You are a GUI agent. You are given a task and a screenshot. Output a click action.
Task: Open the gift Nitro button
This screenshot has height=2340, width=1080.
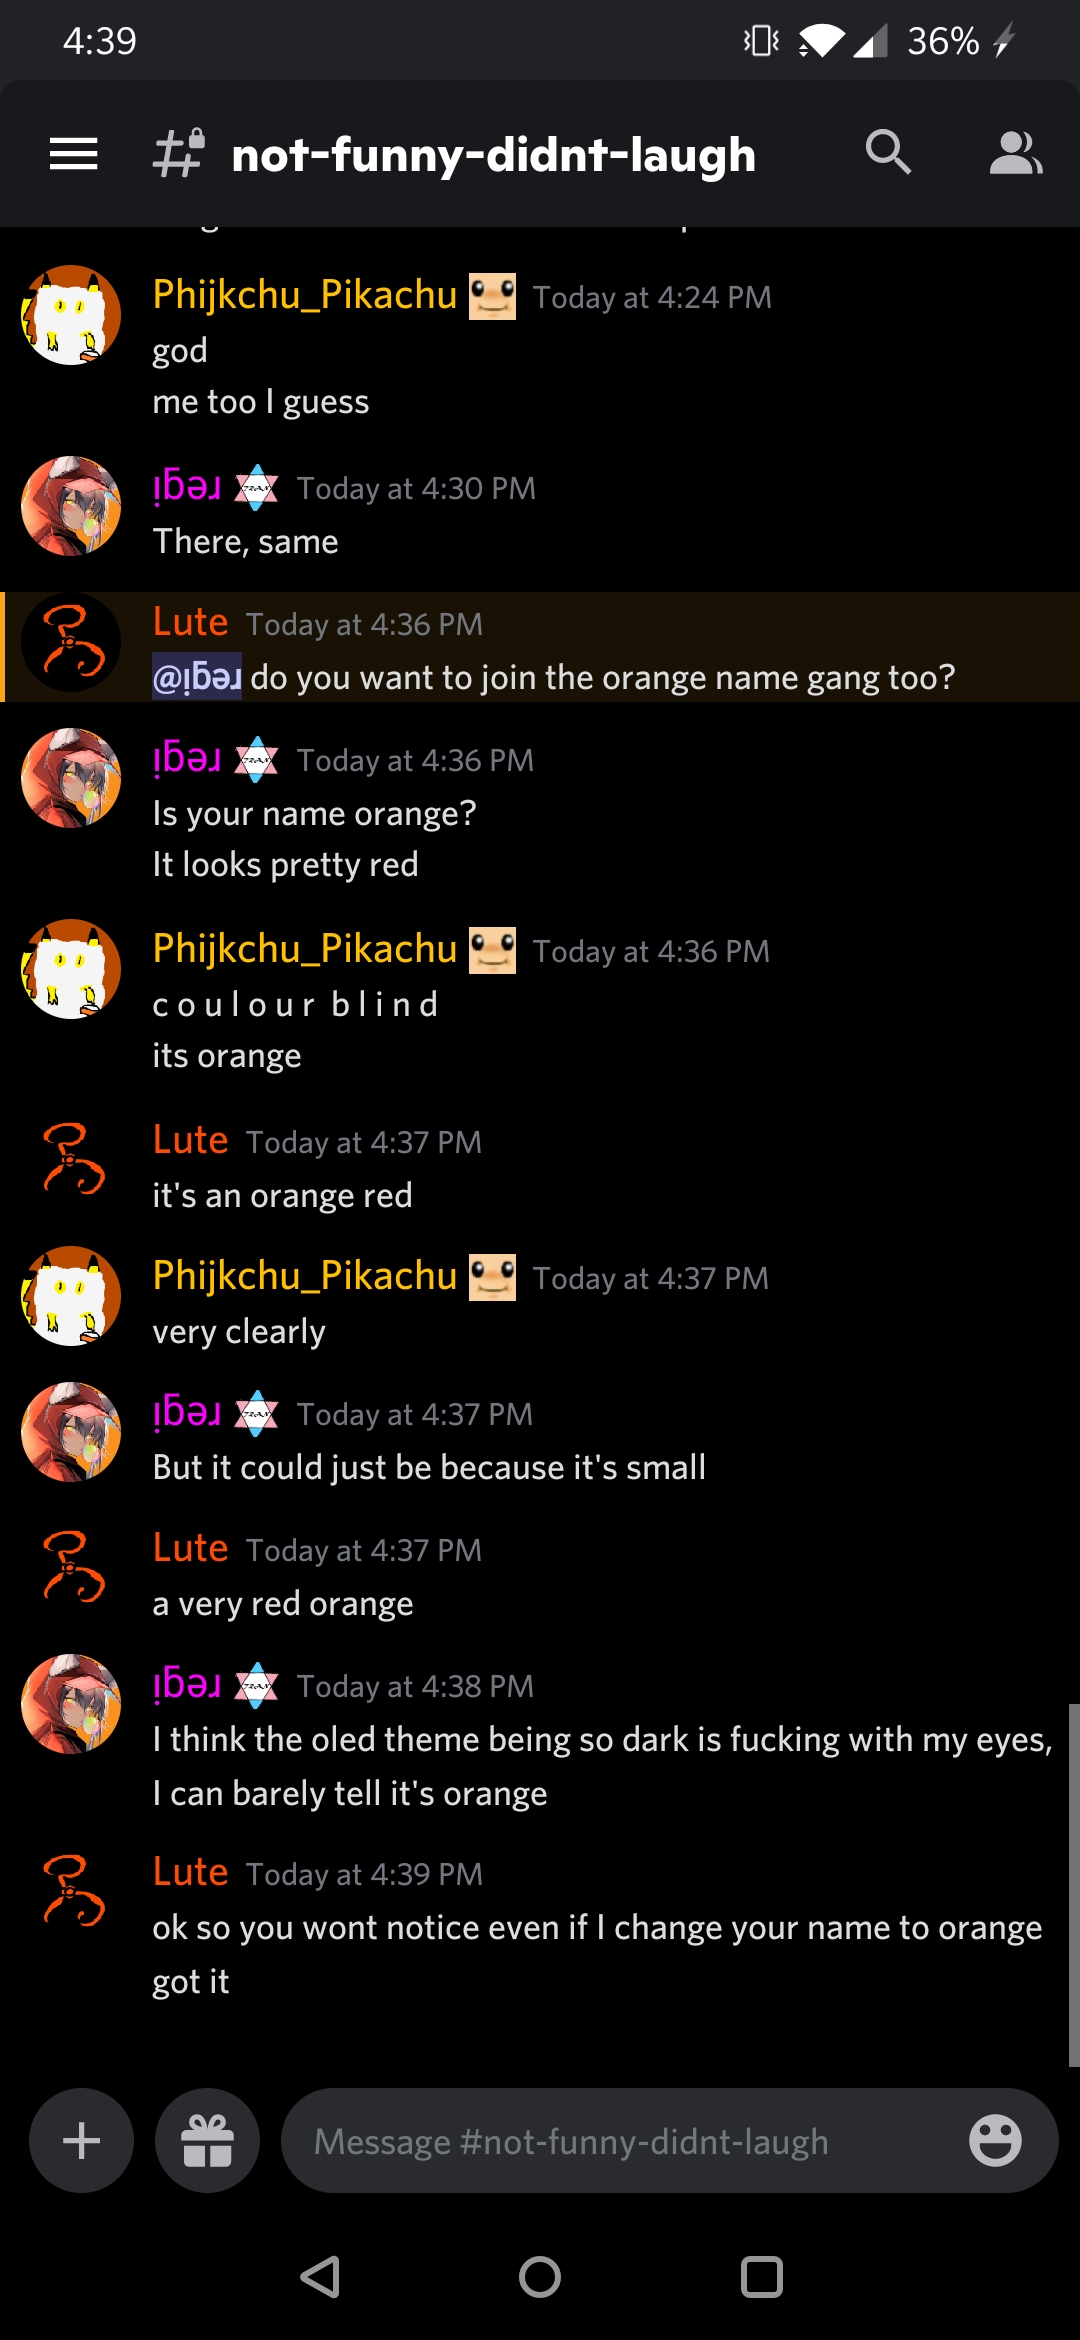(207, 2141)
